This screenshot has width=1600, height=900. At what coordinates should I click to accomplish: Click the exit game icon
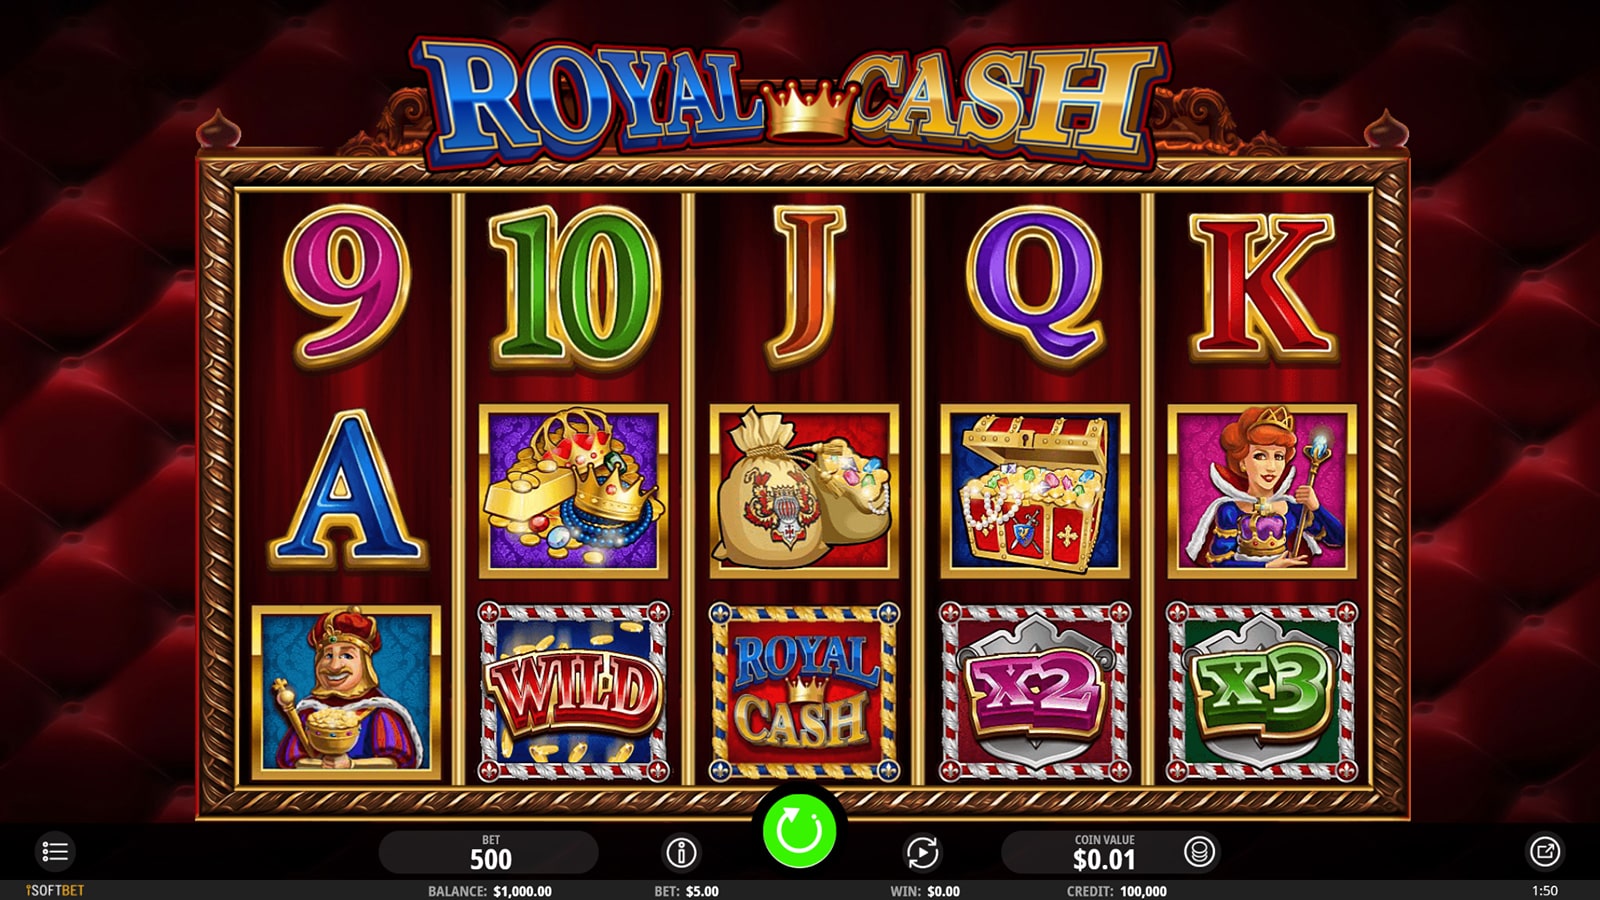point(1545,852)
